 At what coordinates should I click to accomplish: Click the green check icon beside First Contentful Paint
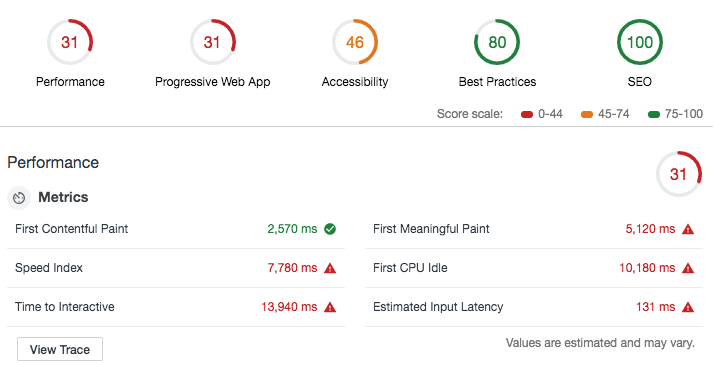330,229
